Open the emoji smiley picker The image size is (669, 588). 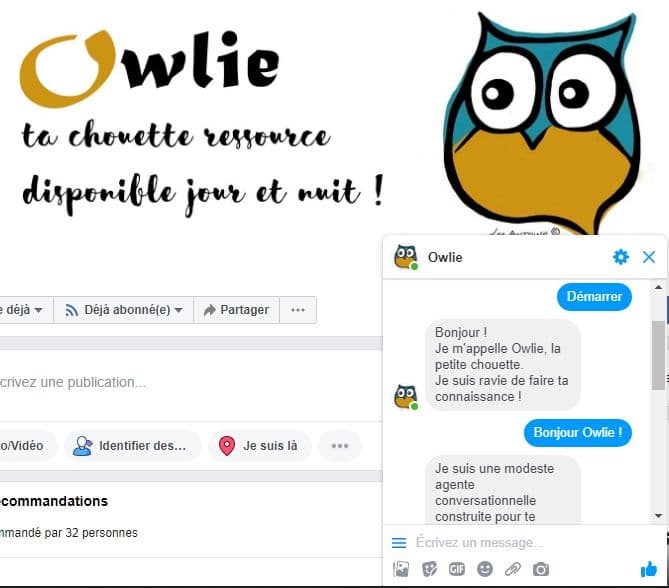485,569
